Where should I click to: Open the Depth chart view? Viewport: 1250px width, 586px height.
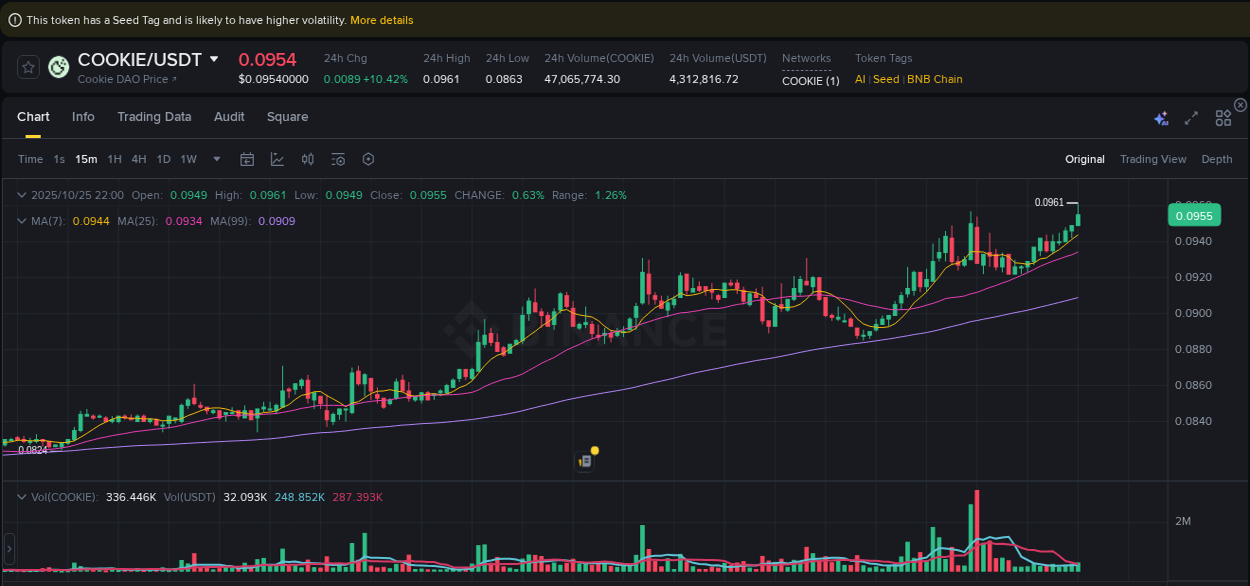click(x=1217, y=159)
